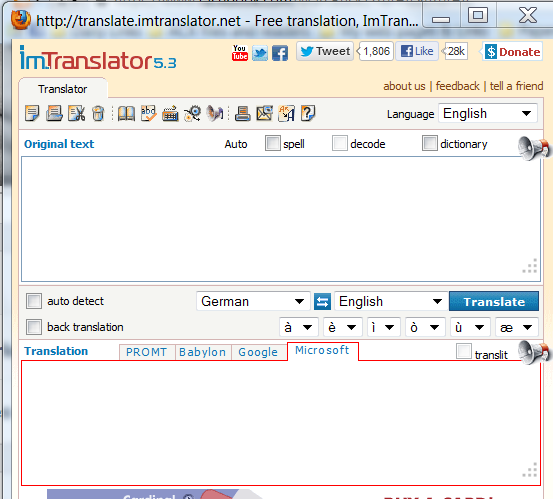553x499 pixels.
Task: Expand the ù accent characters dropdown
Action: (x=470, y=327)
